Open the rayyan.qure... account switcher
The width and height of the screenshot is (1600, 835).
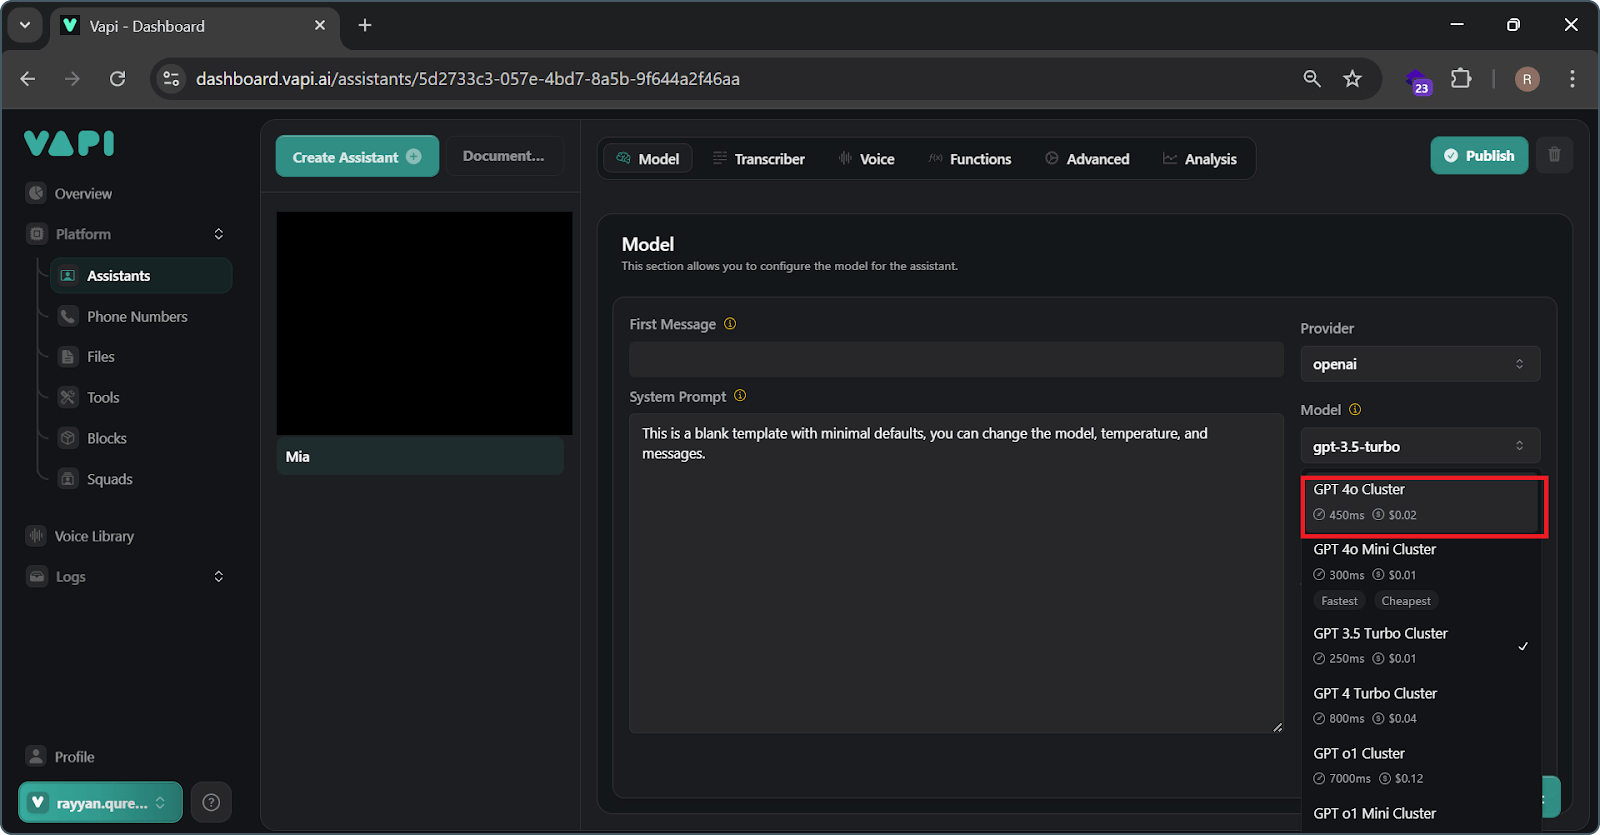100,802
